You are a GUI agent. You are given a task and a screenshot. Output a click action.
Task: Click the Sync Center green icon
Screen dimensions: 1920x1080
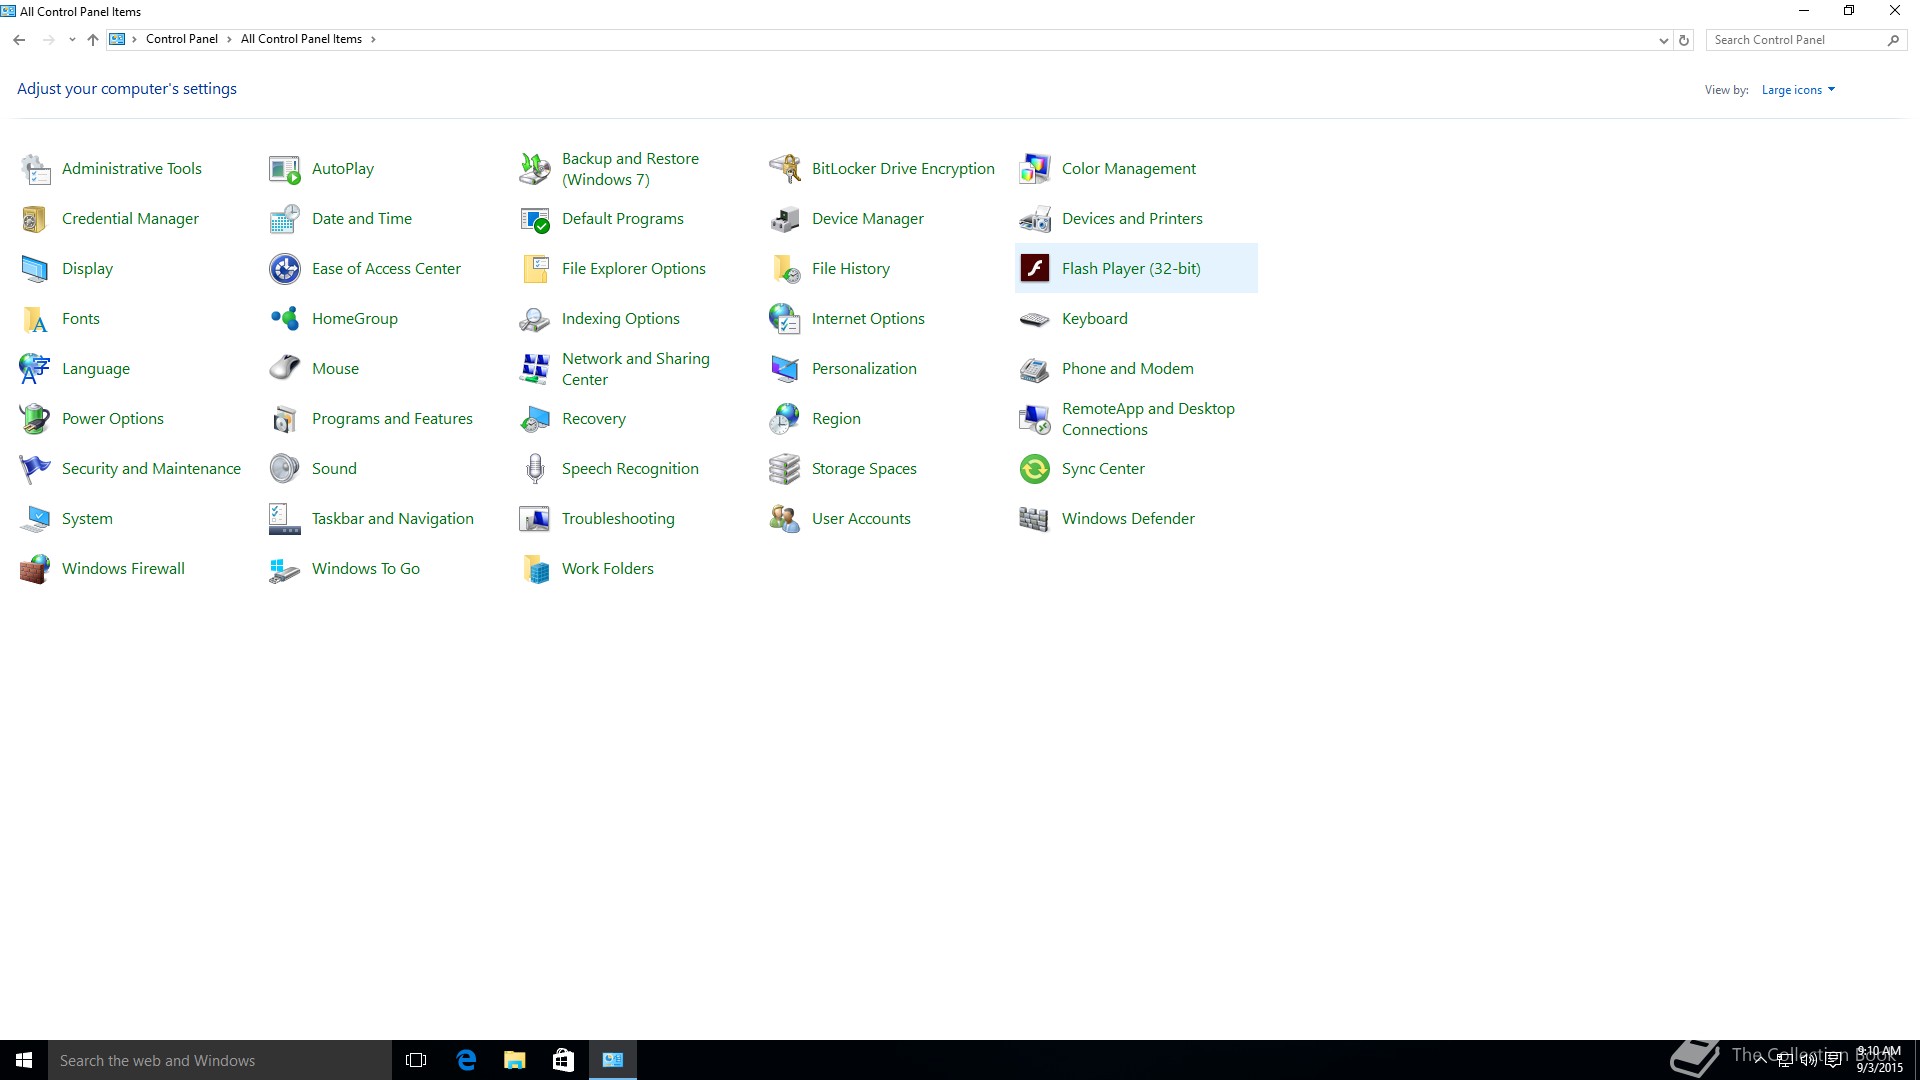coord(1035,469)
